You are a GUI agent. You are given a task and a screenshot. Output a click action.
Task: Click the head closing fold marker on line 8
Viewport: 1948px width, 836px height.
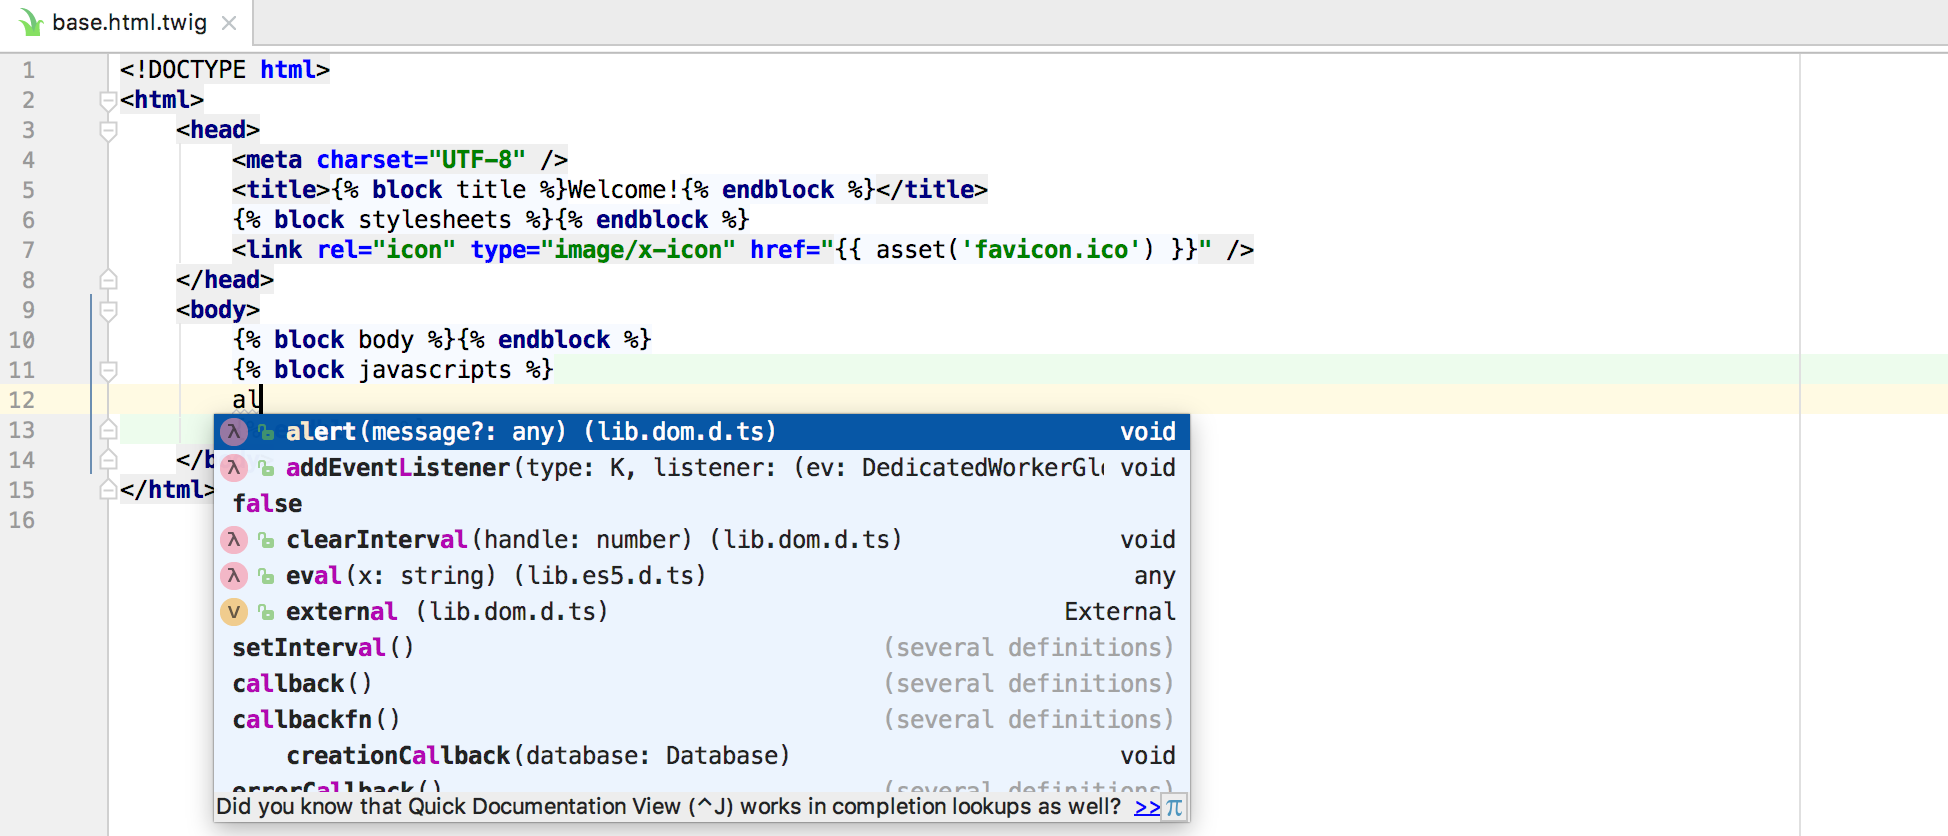(x=108, y=280)
